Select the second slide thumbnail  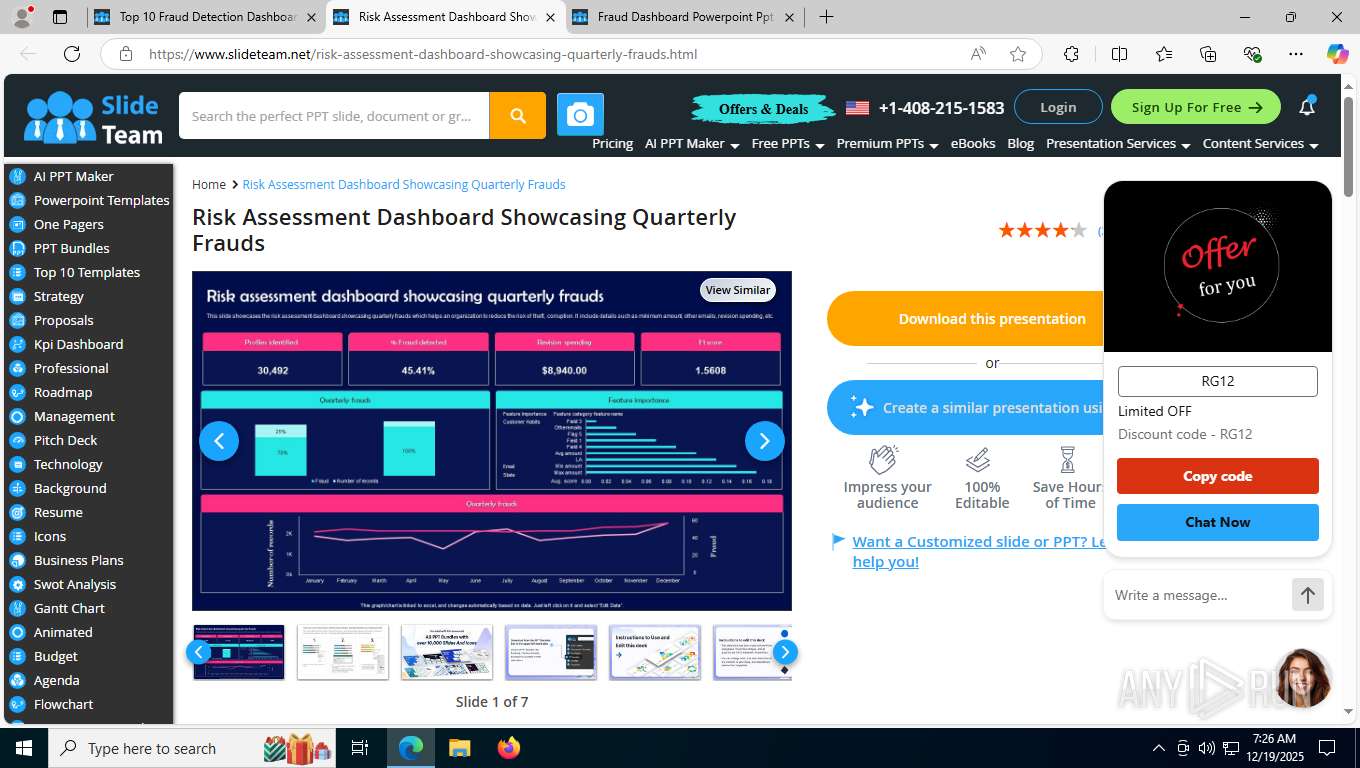click(x=343, y=652)
